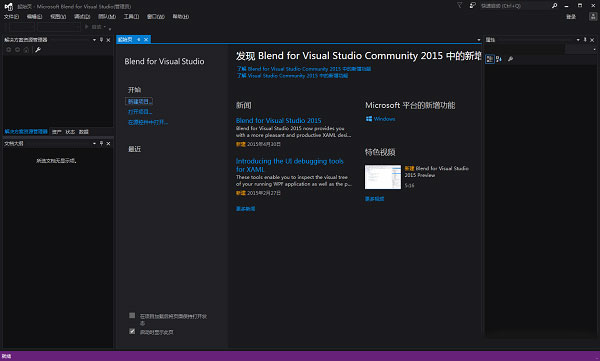Click the notifications flag icon in title bar
The height and width of the screenshot is (361, 600).
point(460,5)
